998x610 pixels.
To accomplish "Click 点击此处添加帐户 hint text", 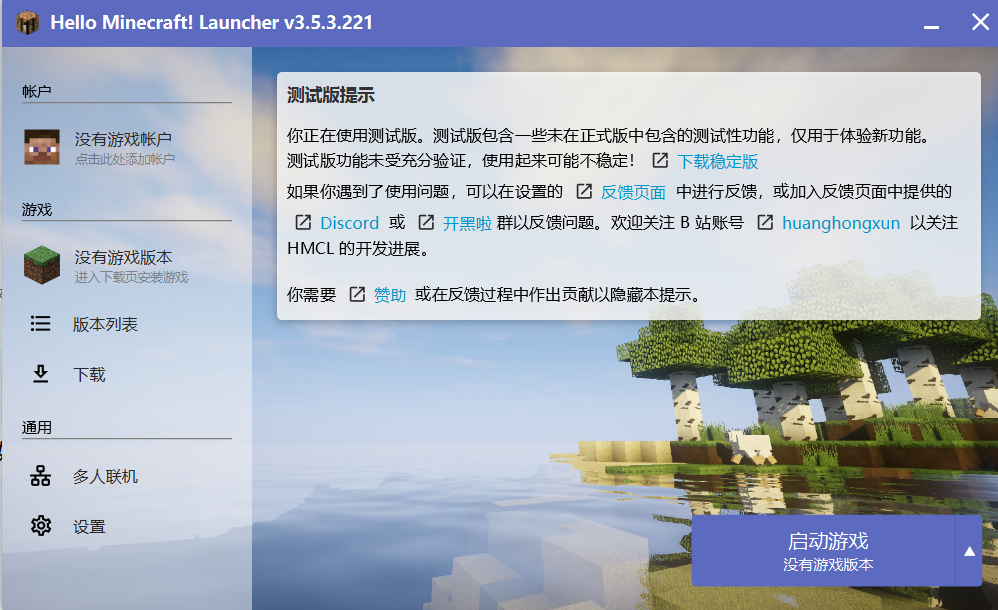I will pos(125,159).
